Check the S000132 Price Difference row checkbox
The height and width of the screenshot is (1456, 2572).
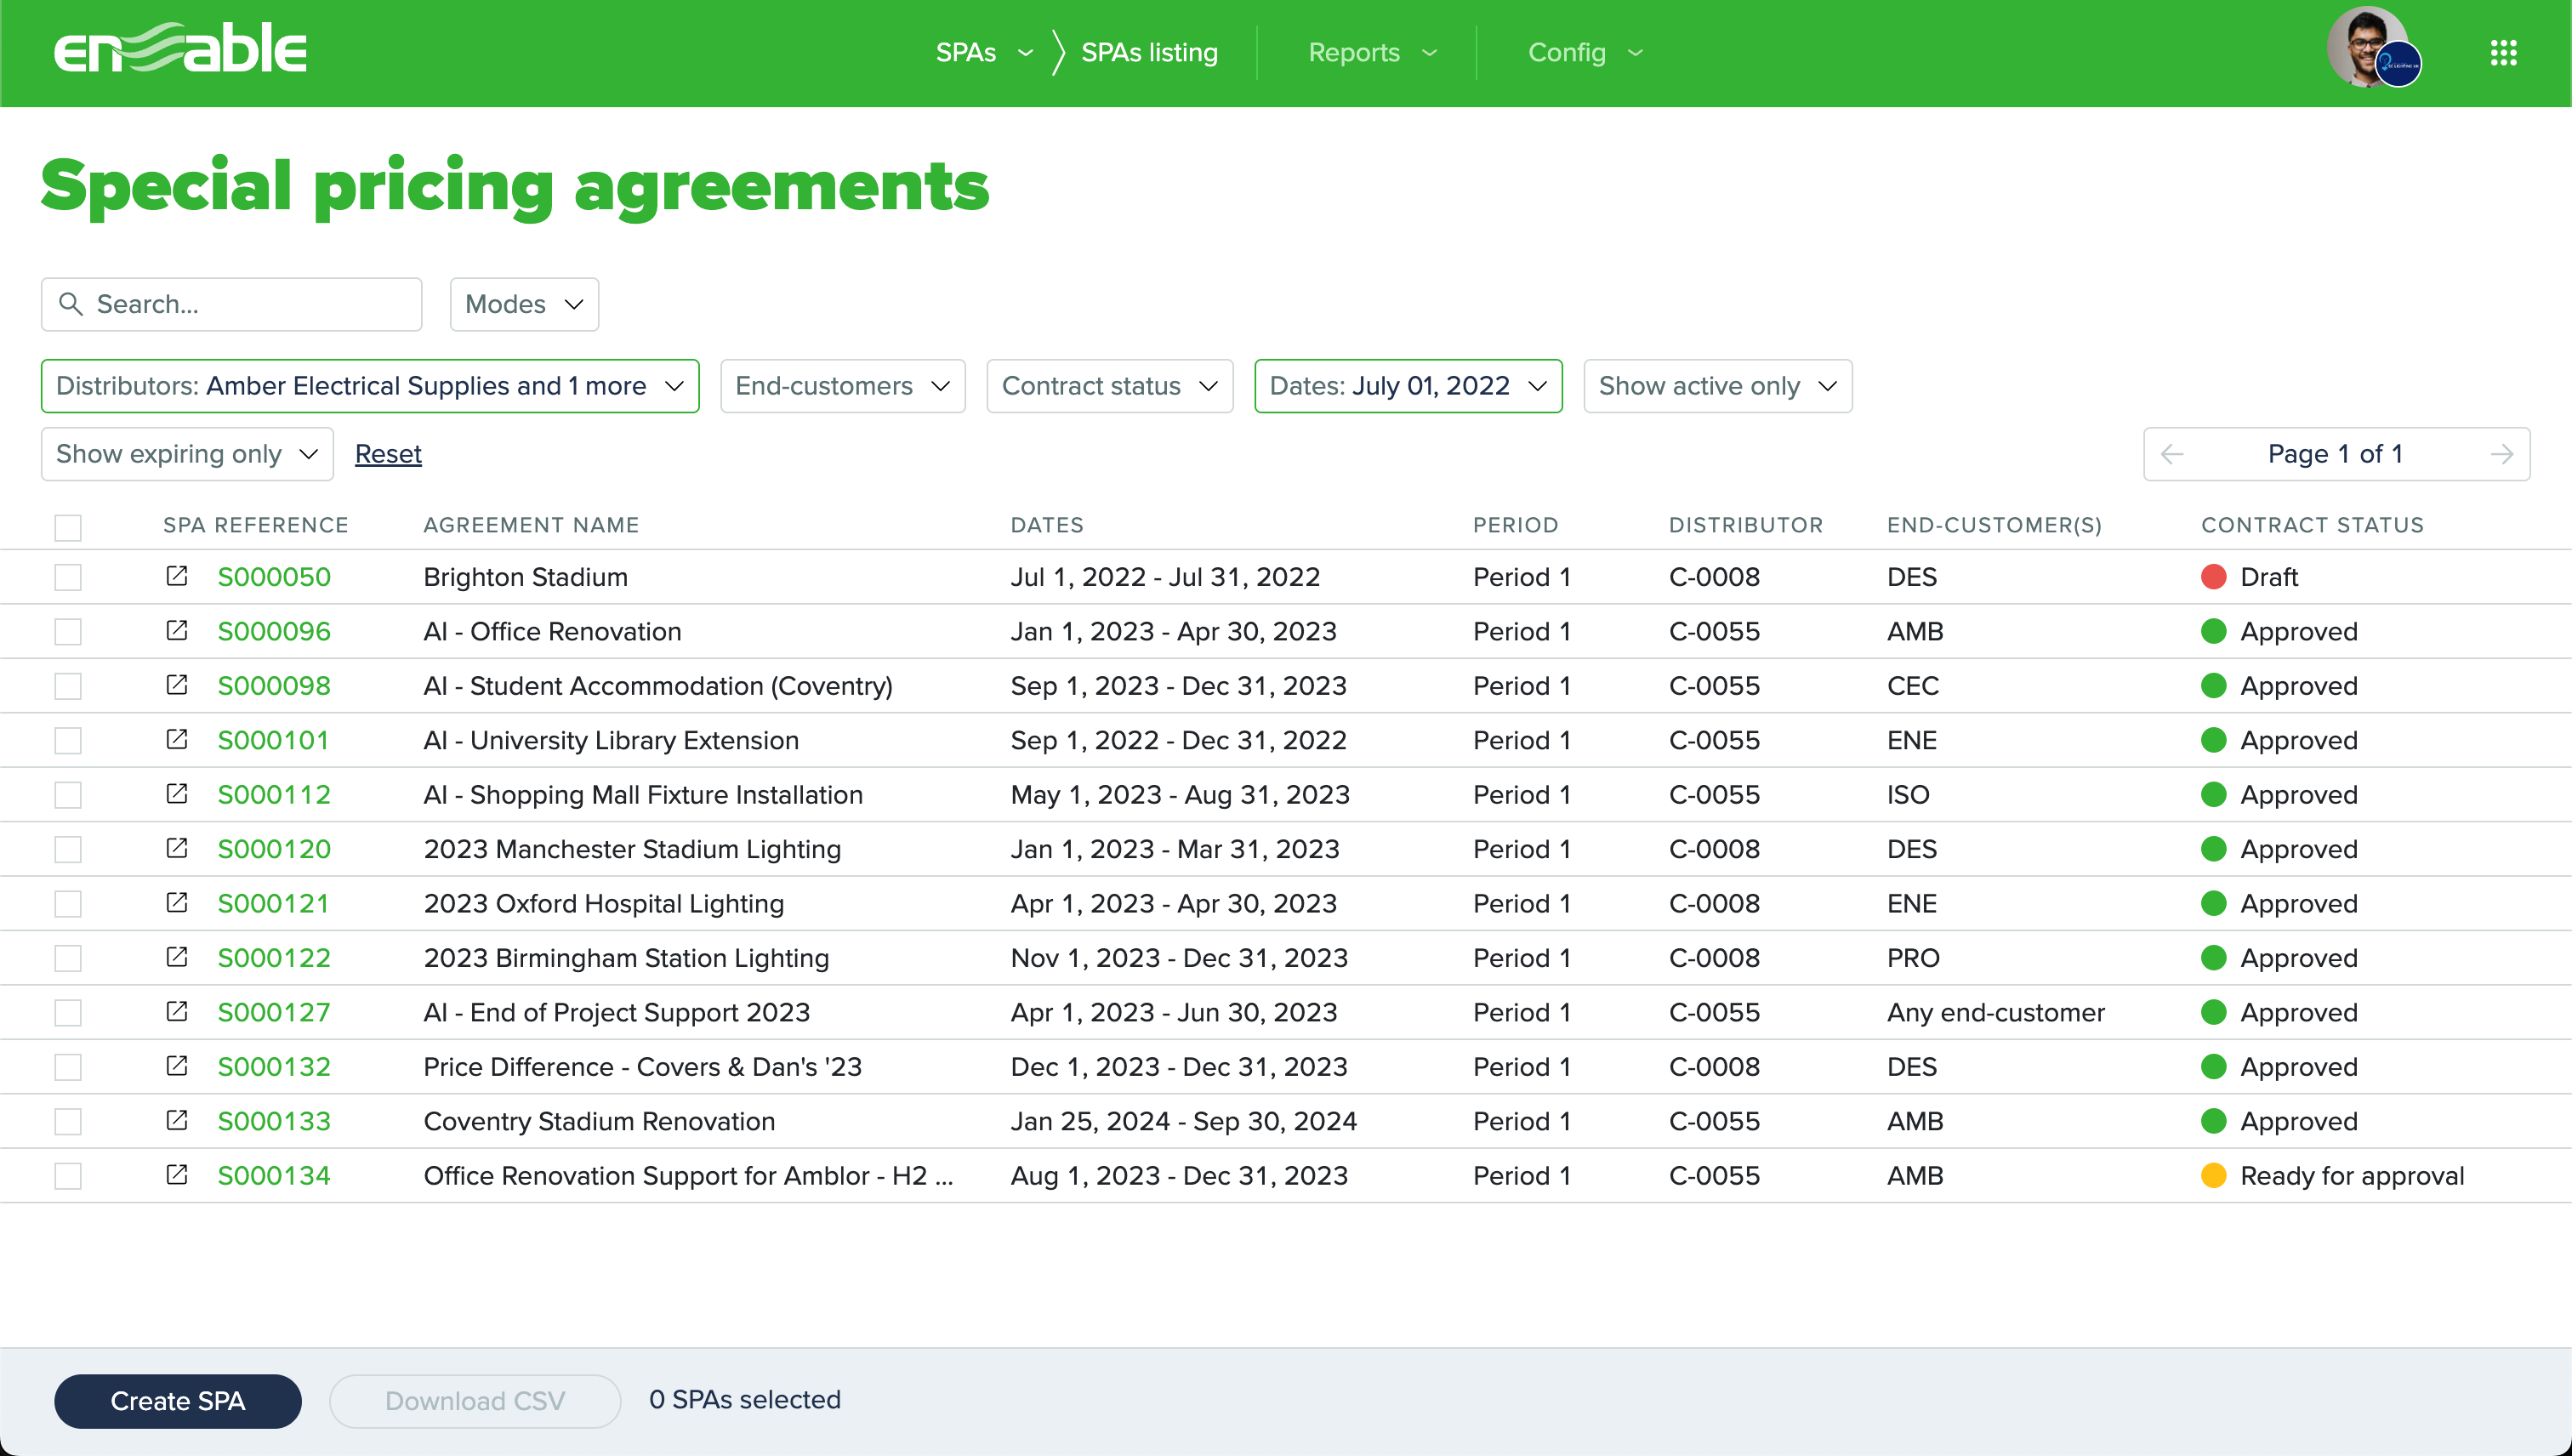coord(68,1067)
